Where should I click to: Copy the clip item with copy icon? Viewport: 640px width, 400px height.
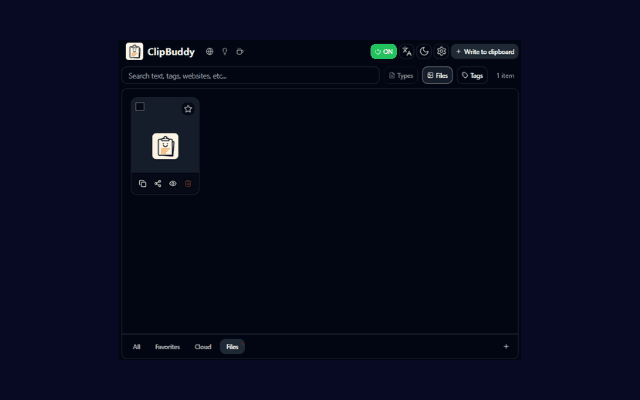click(x=142, y=184)
